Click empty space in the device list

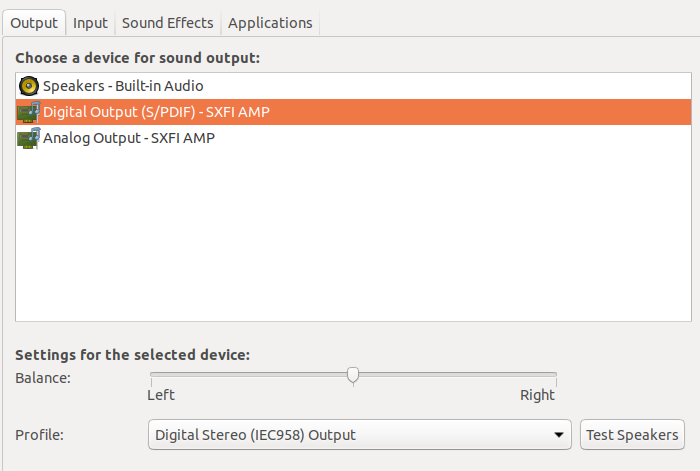pos(350,240)
